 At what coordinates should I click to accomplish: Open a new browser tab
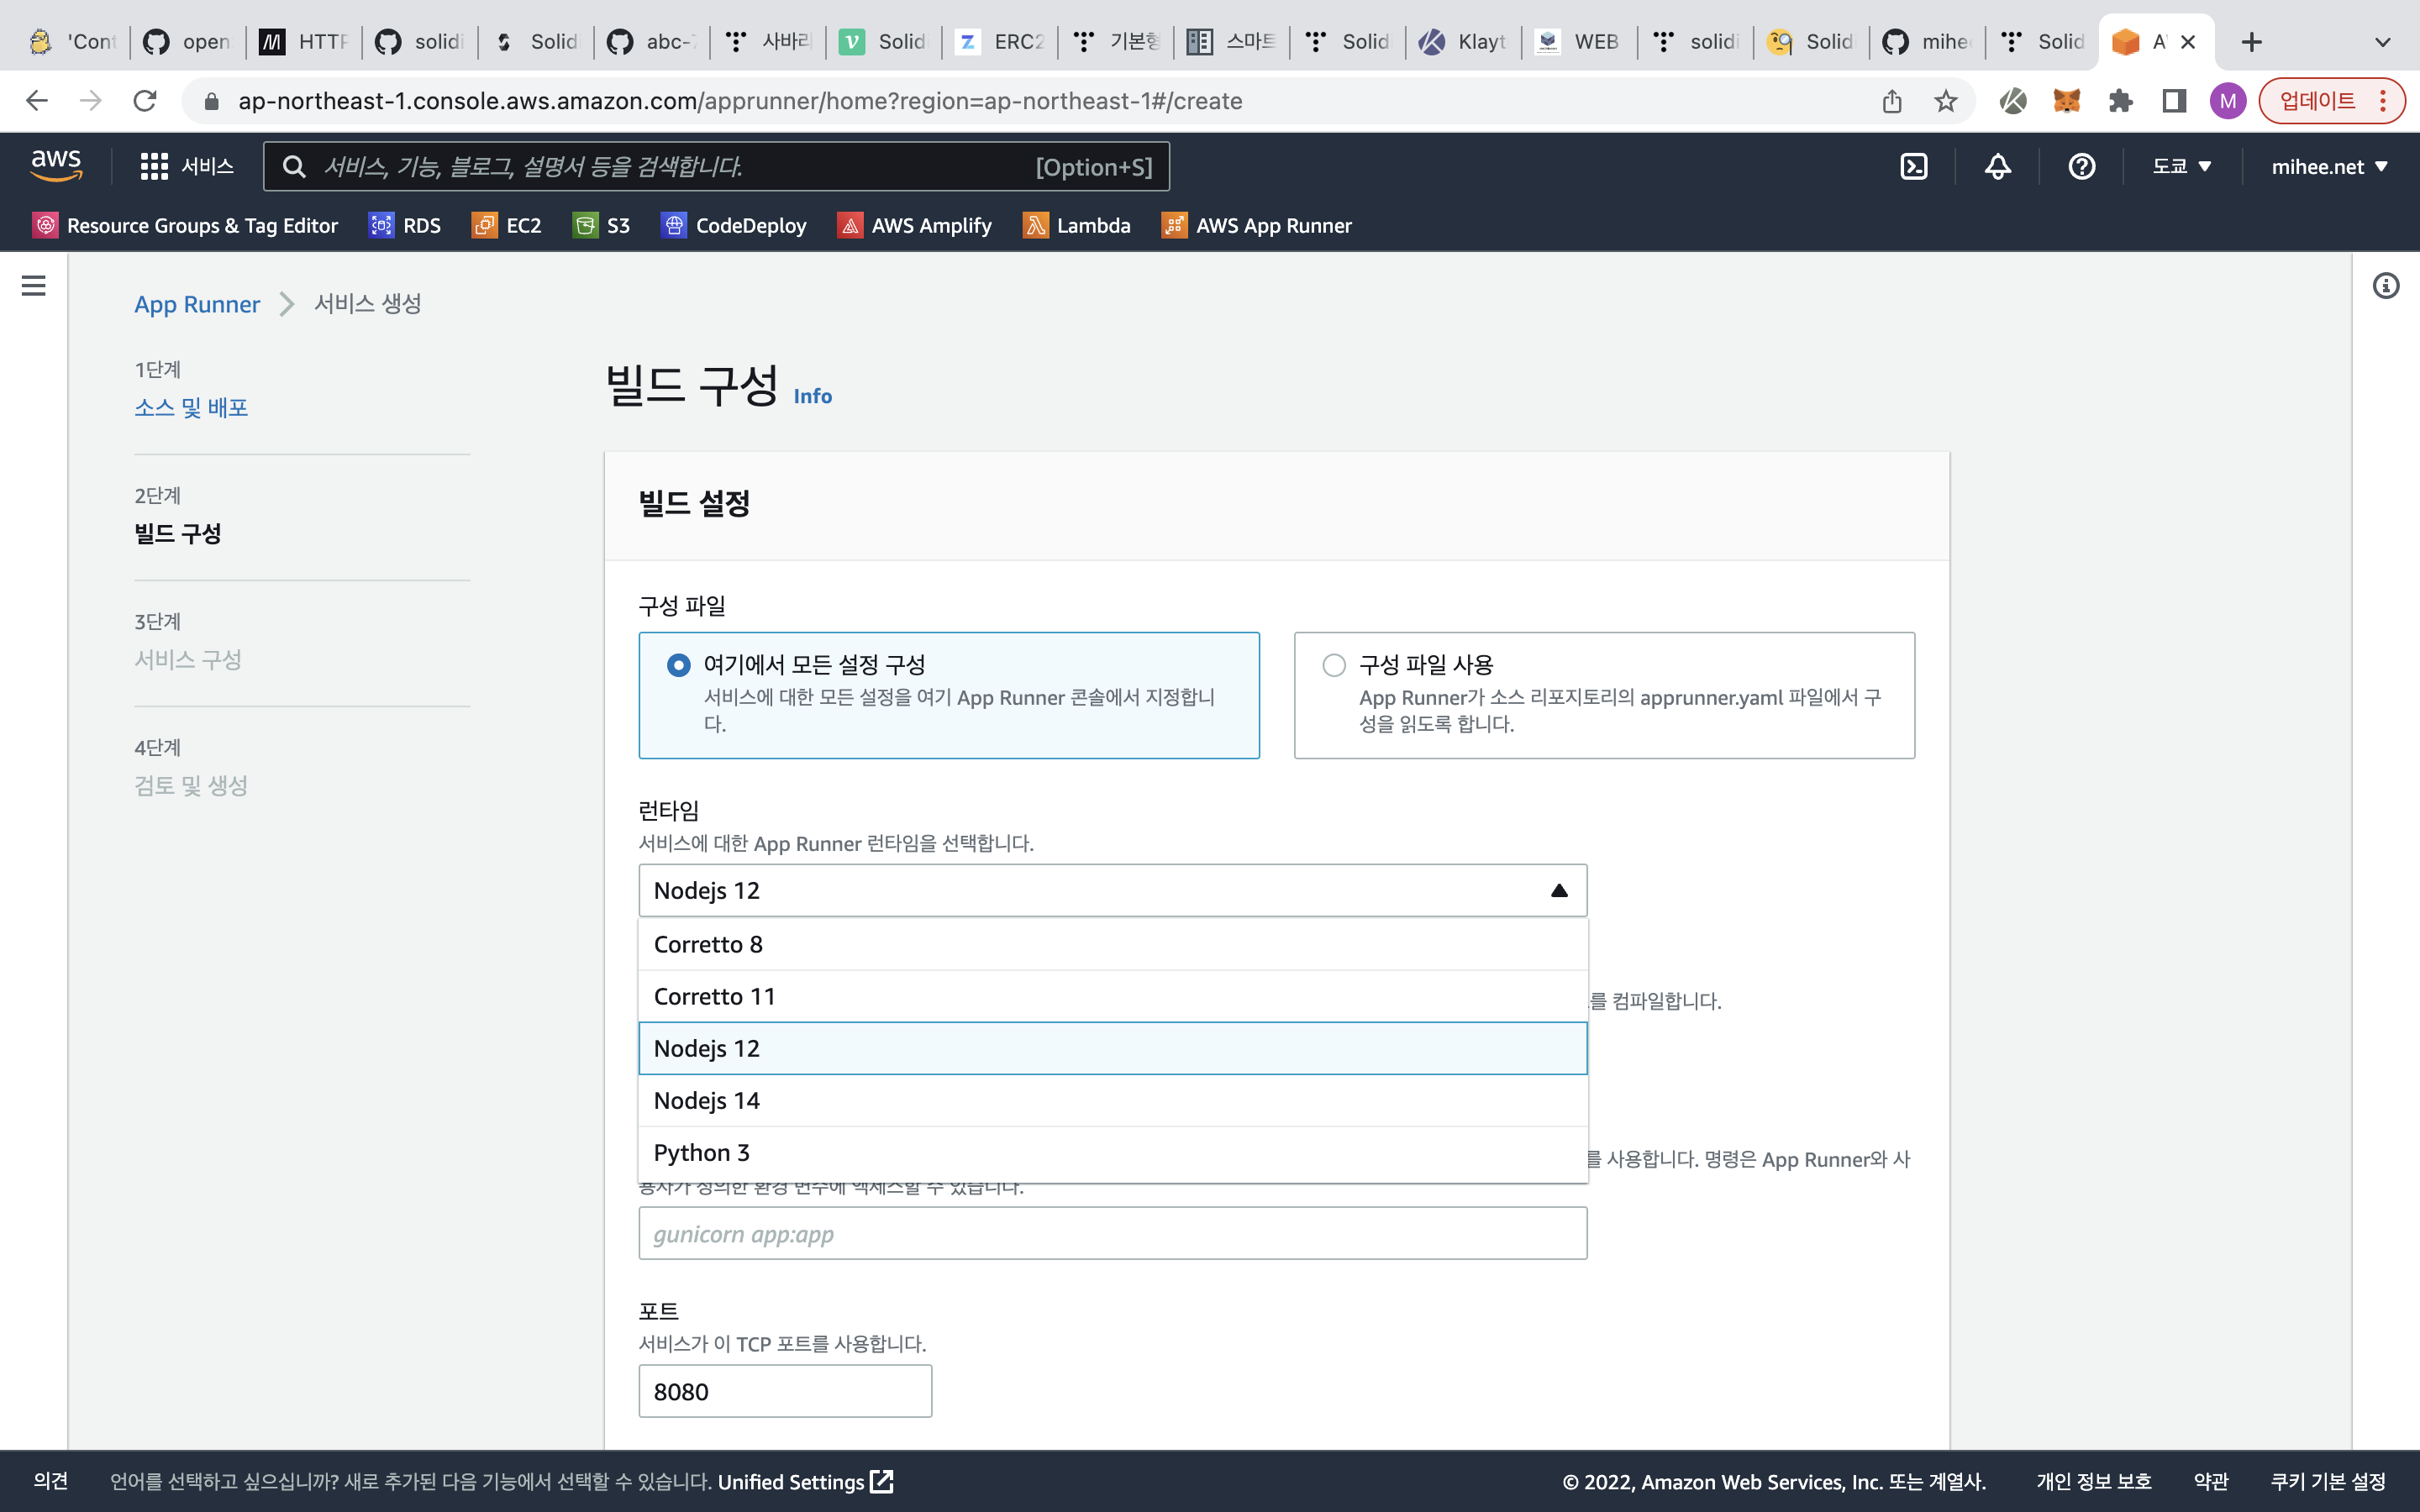[2251, 42]
